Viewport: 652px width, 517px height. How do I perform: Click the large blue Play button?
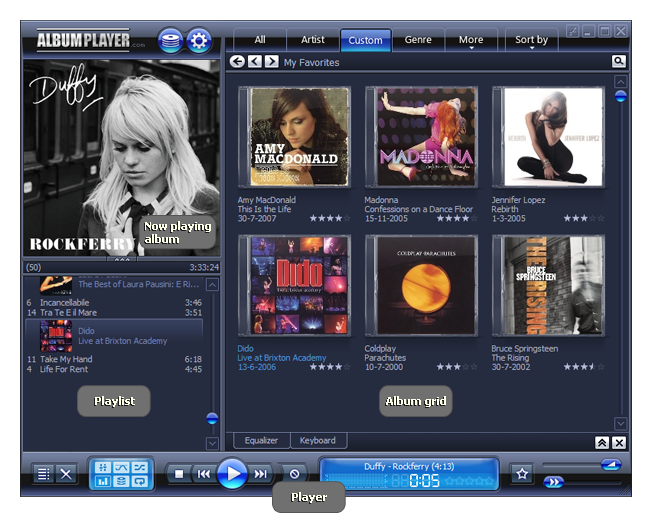[x=232, y=473]
